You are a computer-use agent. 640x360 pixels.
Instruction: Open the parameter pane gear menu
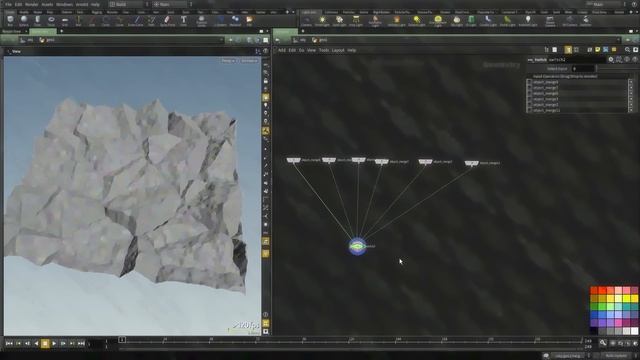[611, 60]
